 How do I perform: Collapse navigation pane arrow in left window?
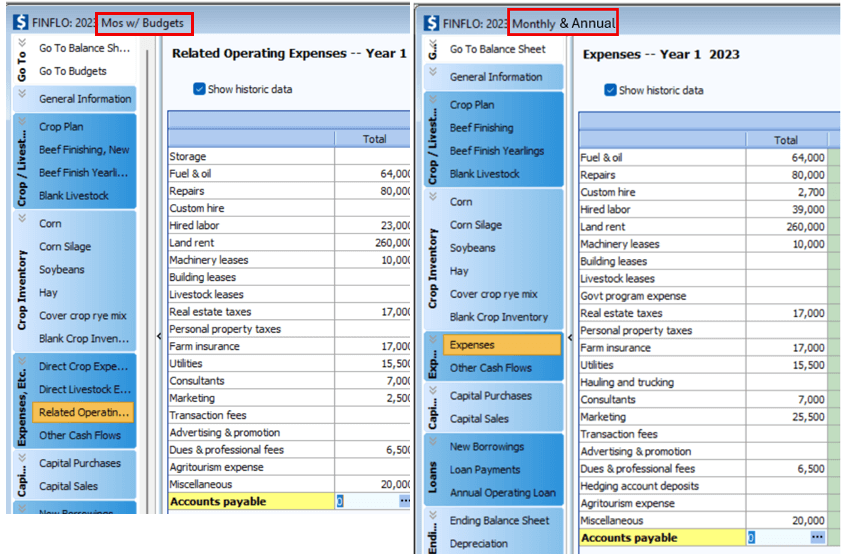click(x=159, y=336)
